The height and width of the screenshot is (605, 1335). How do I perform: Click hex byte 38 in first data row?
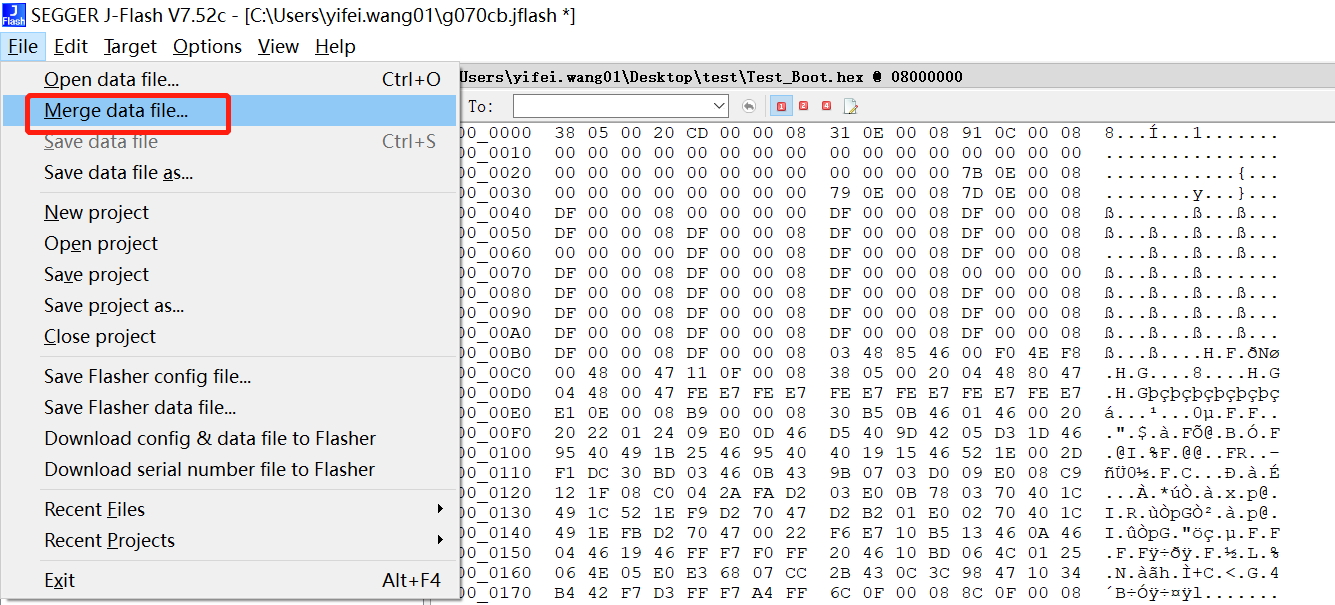coord(565,133)
